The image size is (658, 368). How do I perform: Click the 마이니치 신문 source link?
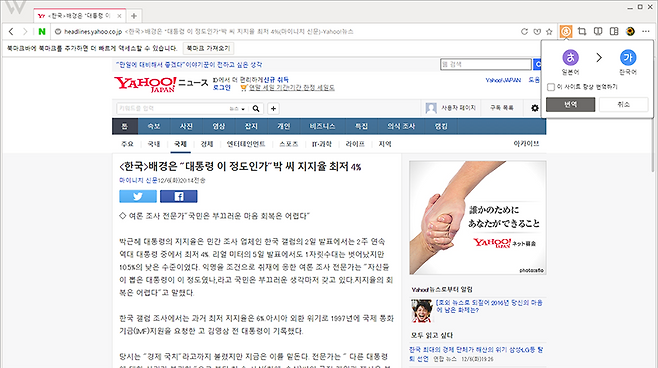138,180
